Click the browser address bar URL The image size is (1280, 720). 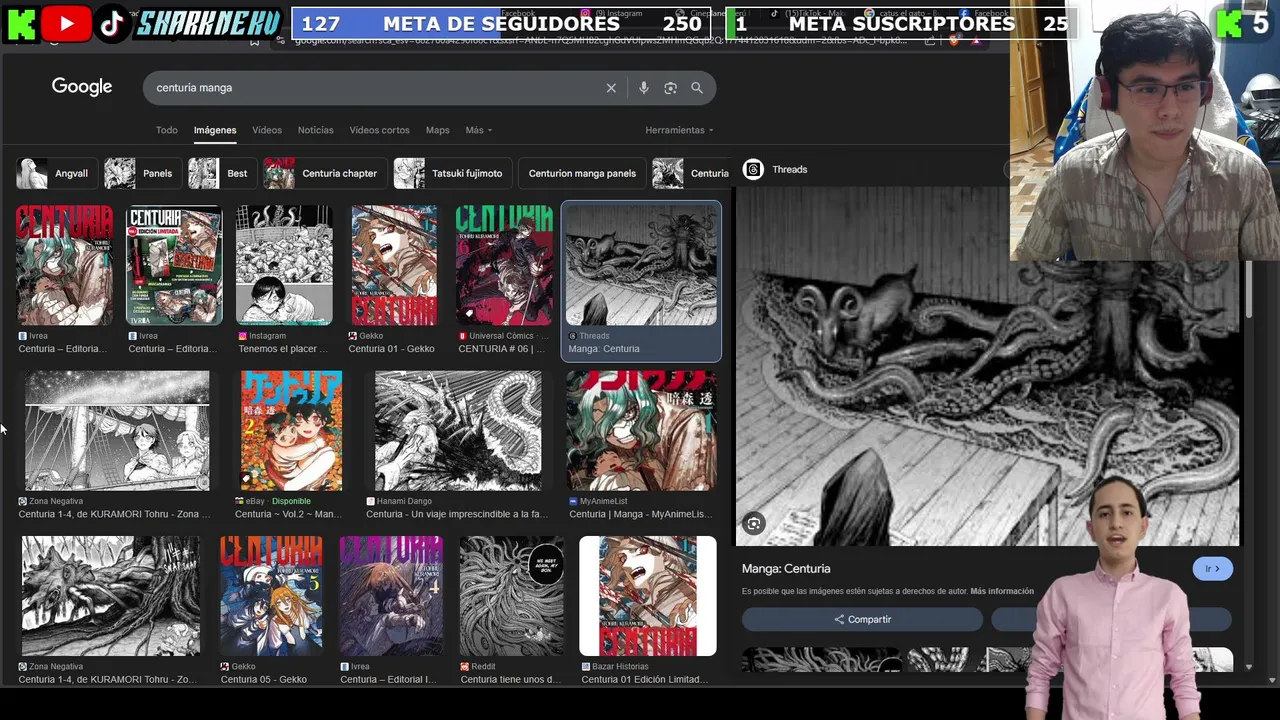tap(600, 40)
